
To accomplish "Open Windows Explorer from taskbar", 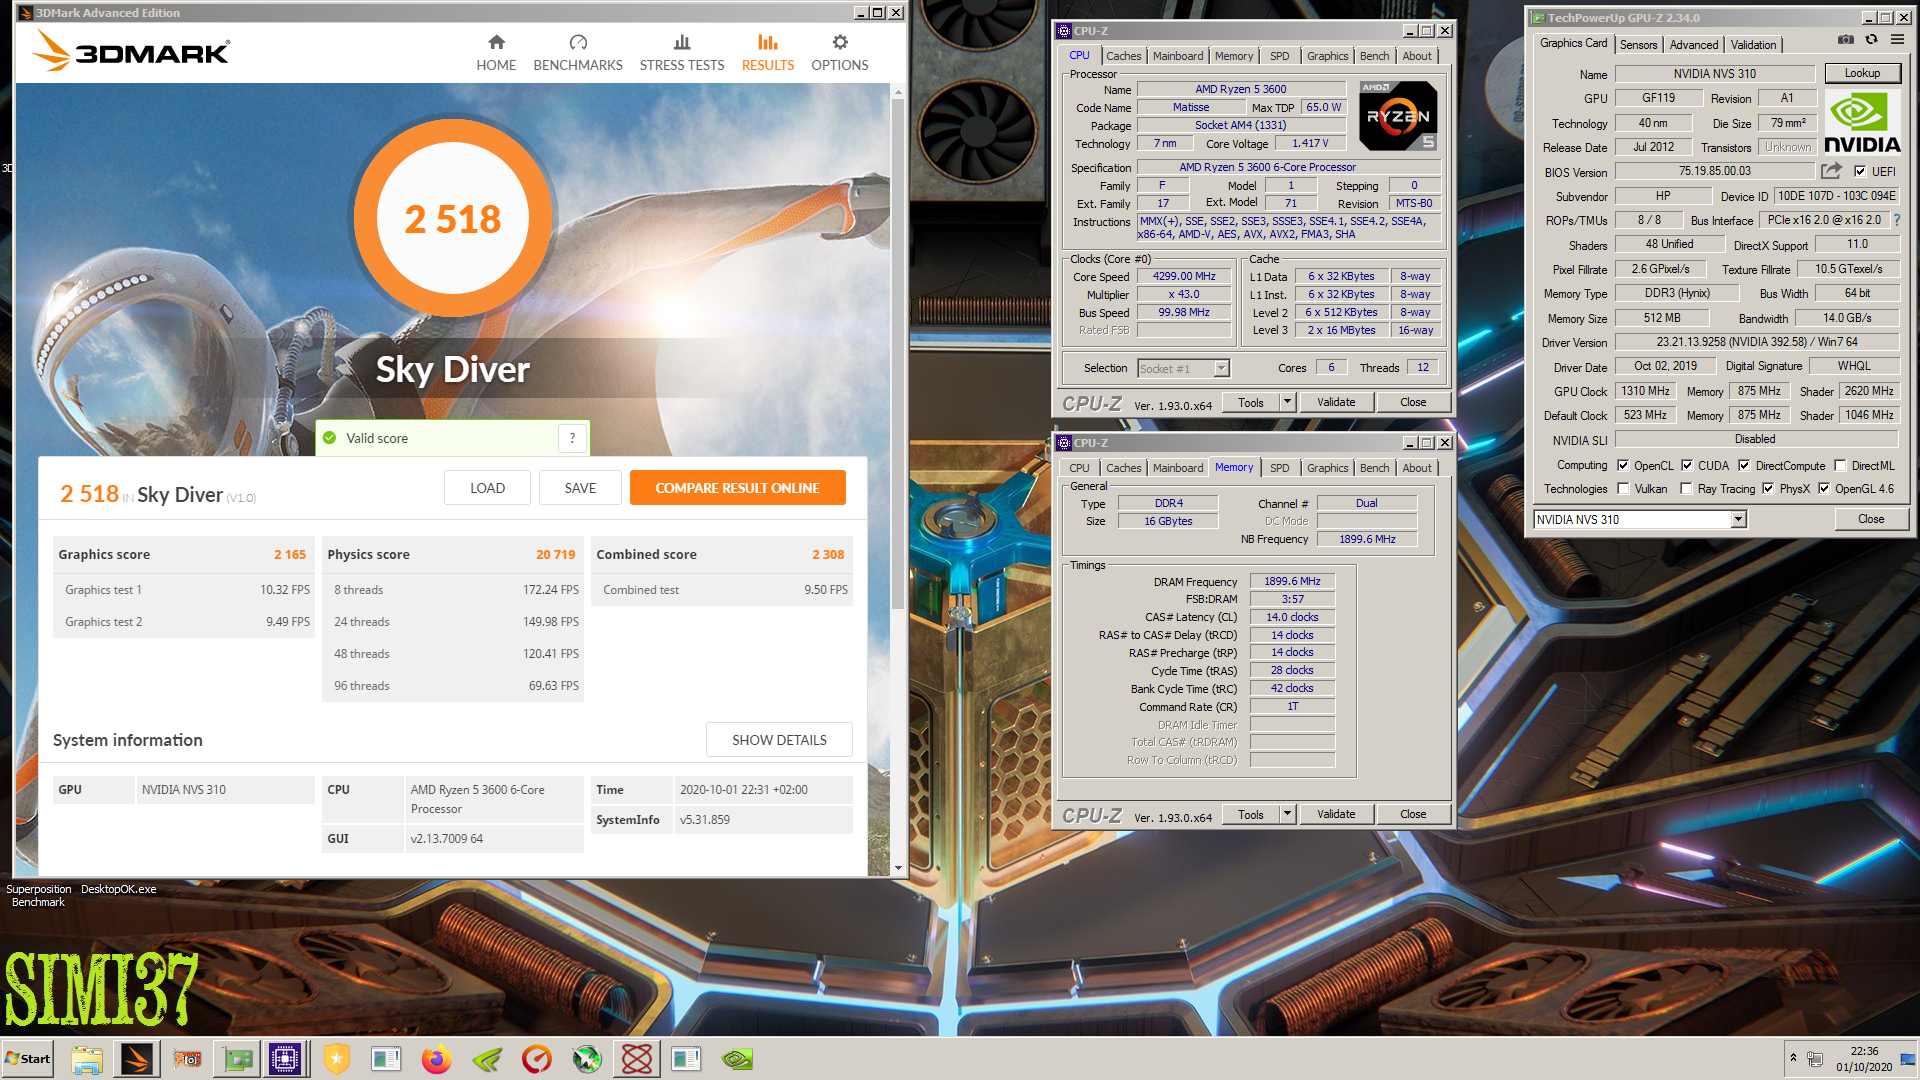I will coord(87,1059).
